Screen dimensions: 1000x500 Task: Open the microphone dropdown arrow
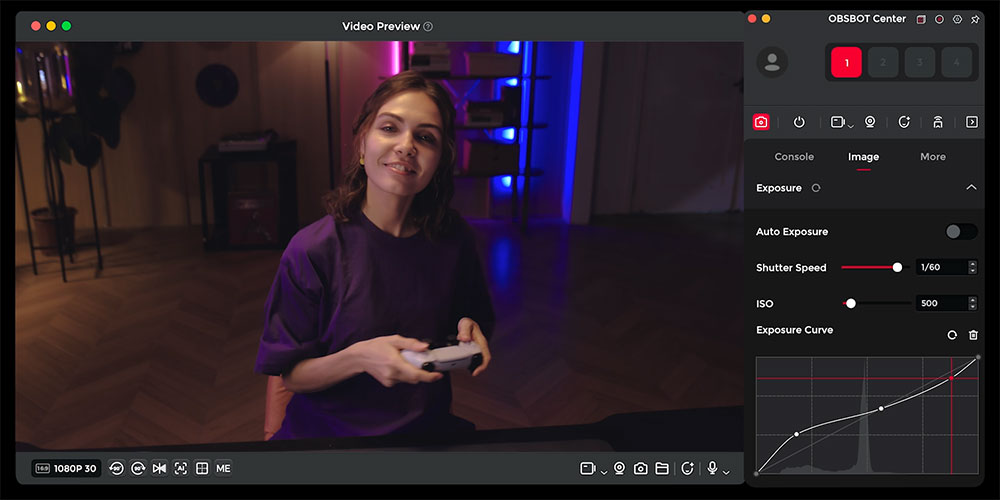[726, 473]
